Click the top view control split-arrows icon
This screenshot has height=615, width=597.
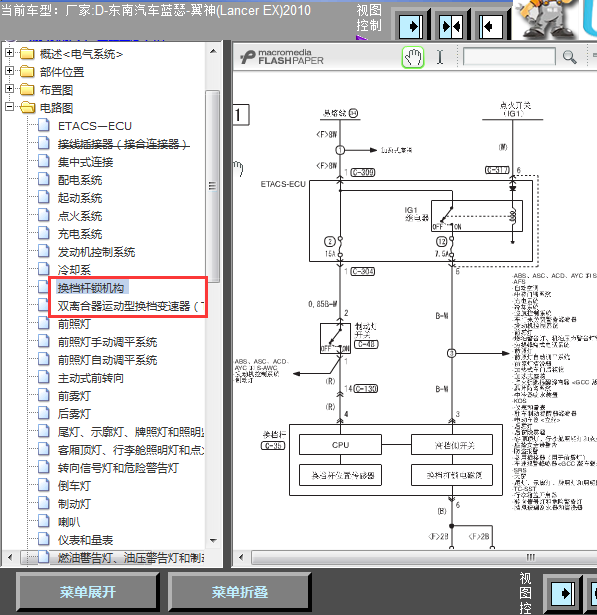(x=451, y=26)
